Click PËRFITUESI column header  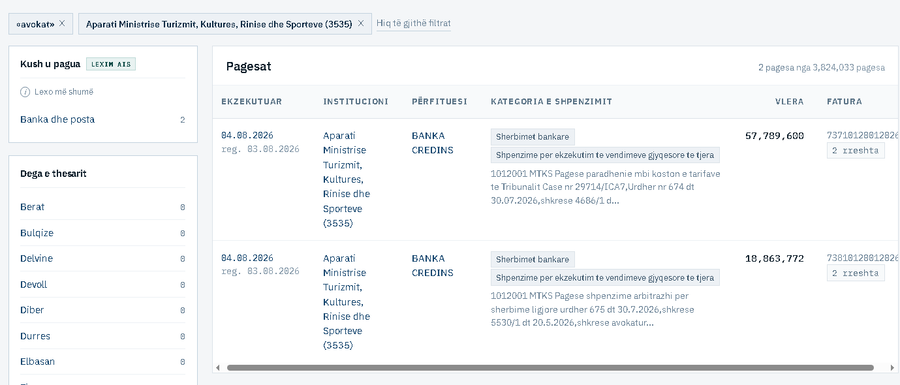[439, 102]
